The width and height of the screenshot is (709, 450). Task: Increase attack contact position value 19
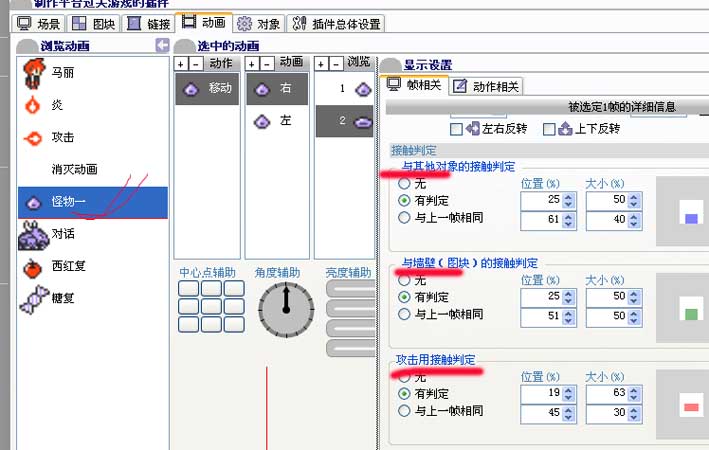[568, 389]
